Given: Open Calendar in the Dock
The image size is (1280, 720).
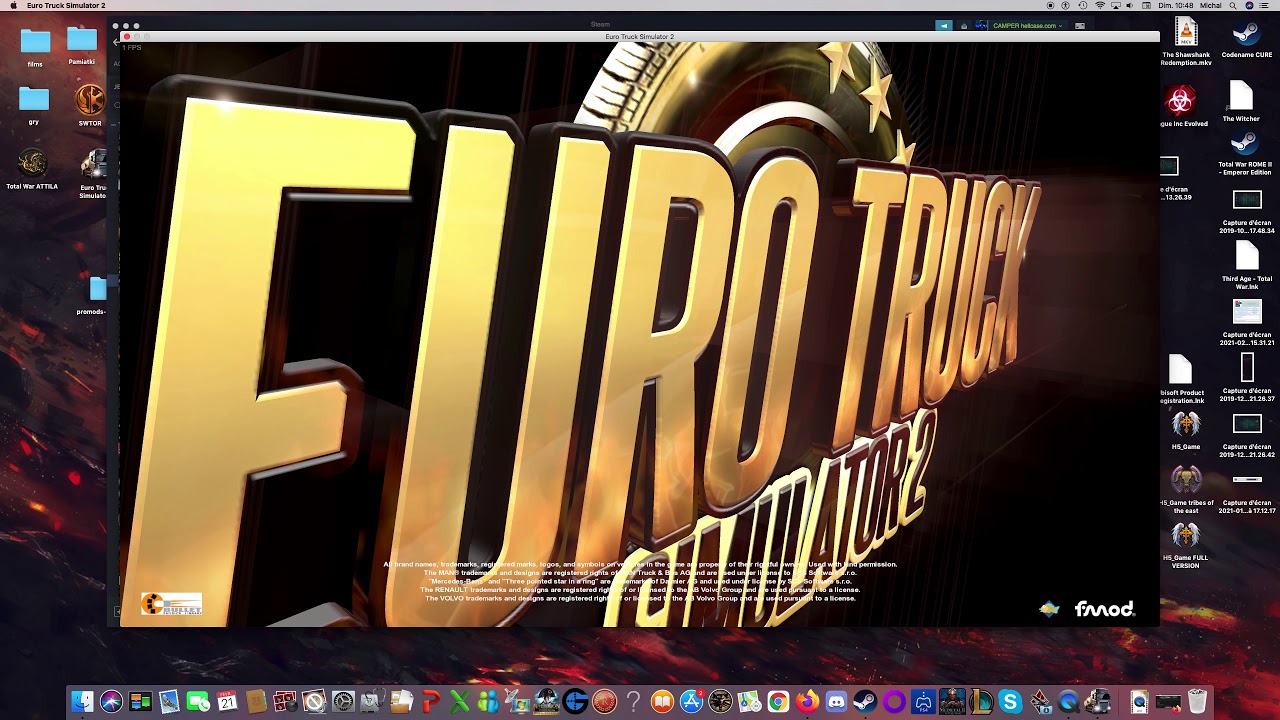Looking at the screenshot, I should 227,702.
